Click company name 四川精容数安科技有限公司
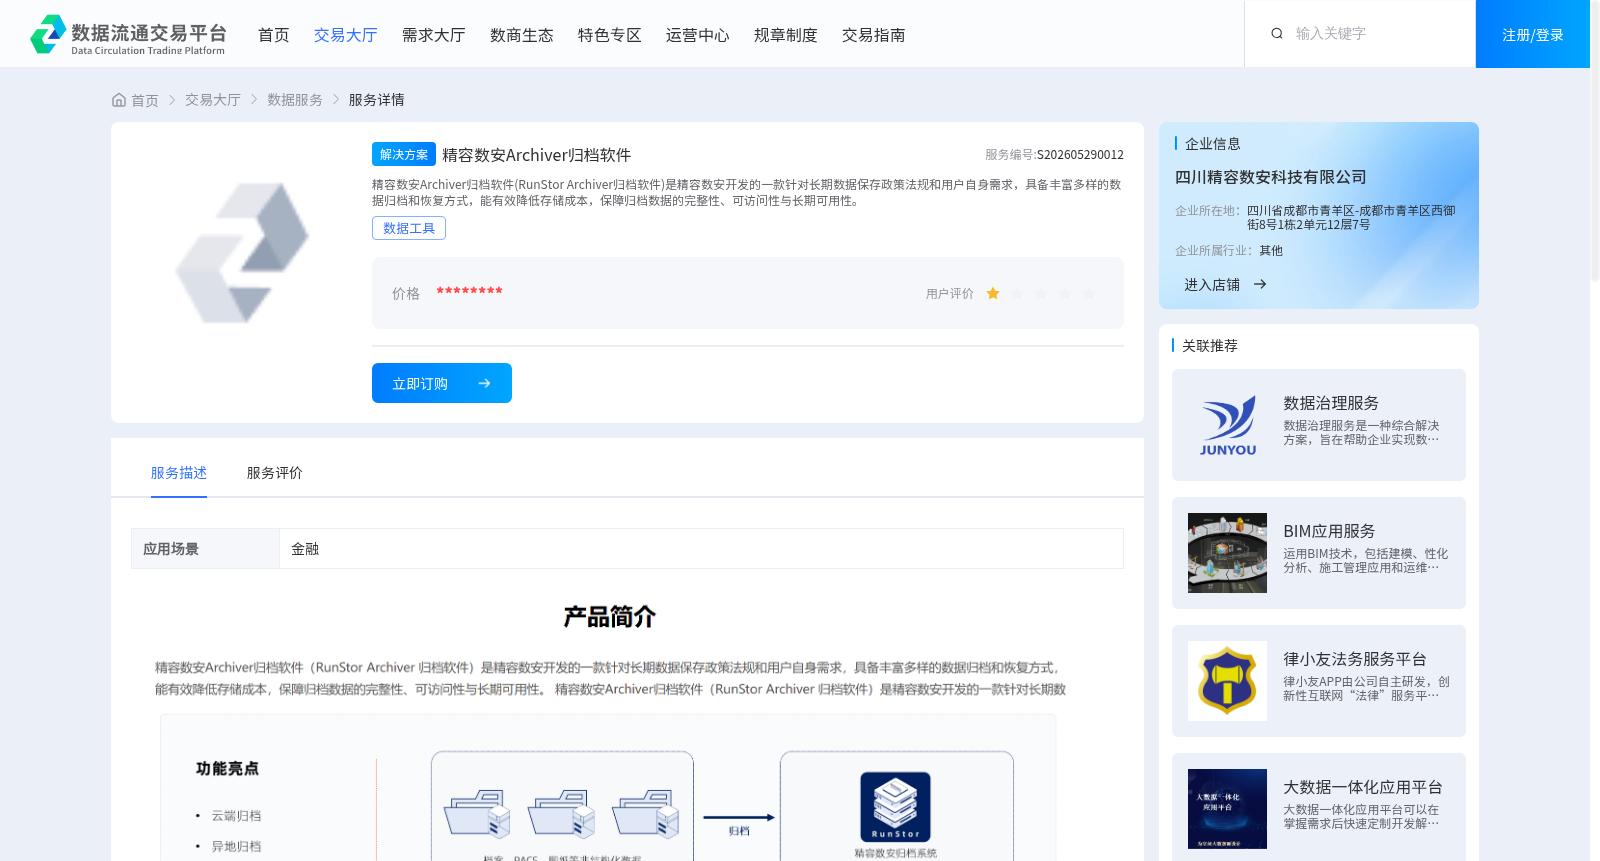 [1271, 177]
